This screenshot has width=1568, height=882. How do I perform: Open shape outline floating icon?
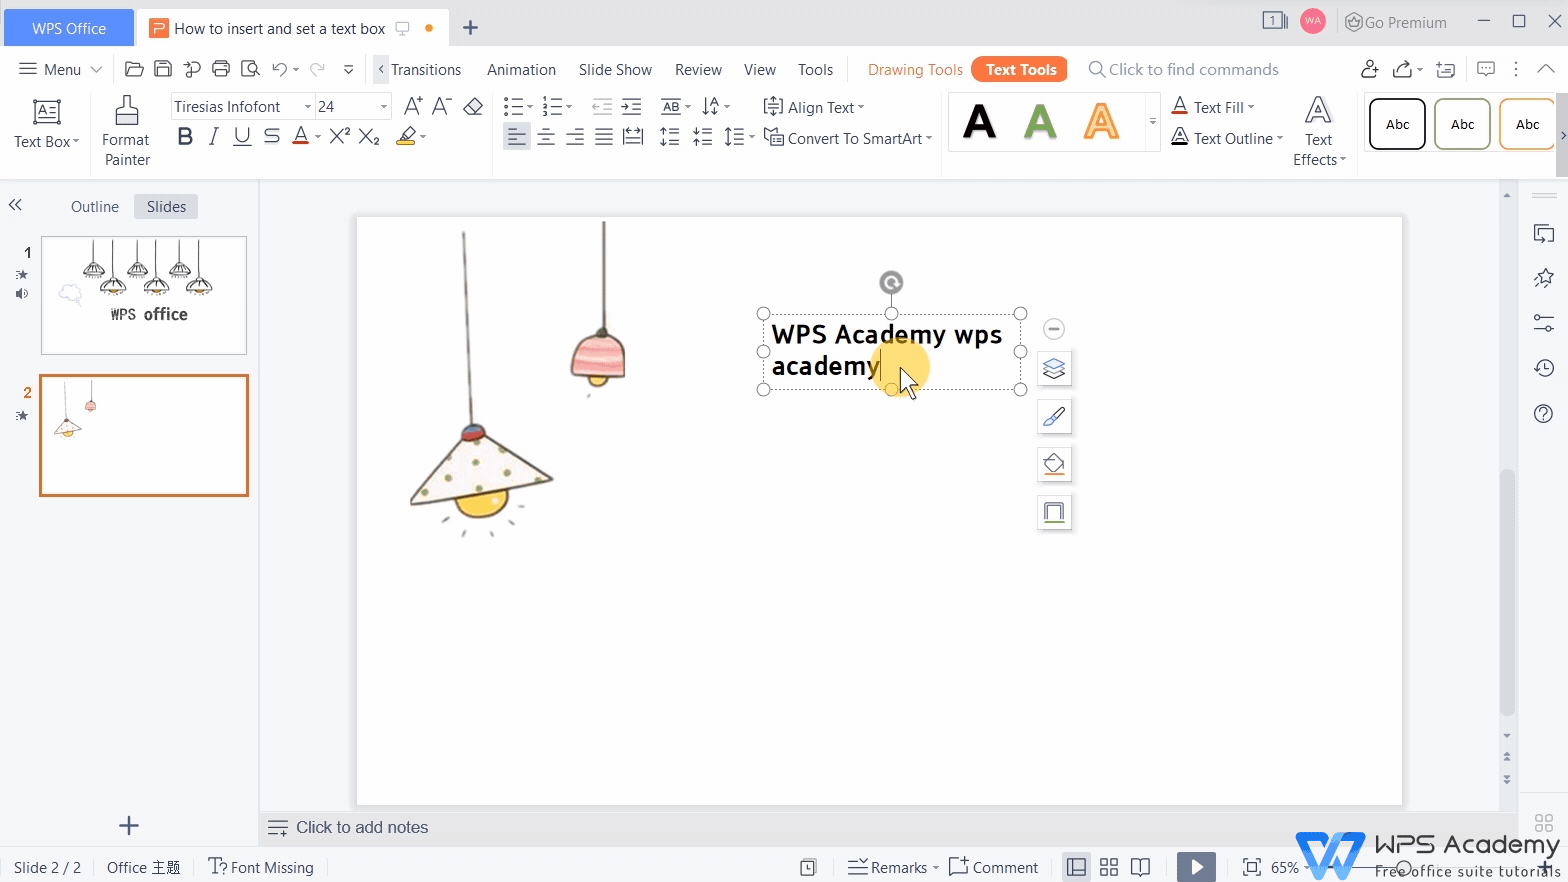[1054, 512]
